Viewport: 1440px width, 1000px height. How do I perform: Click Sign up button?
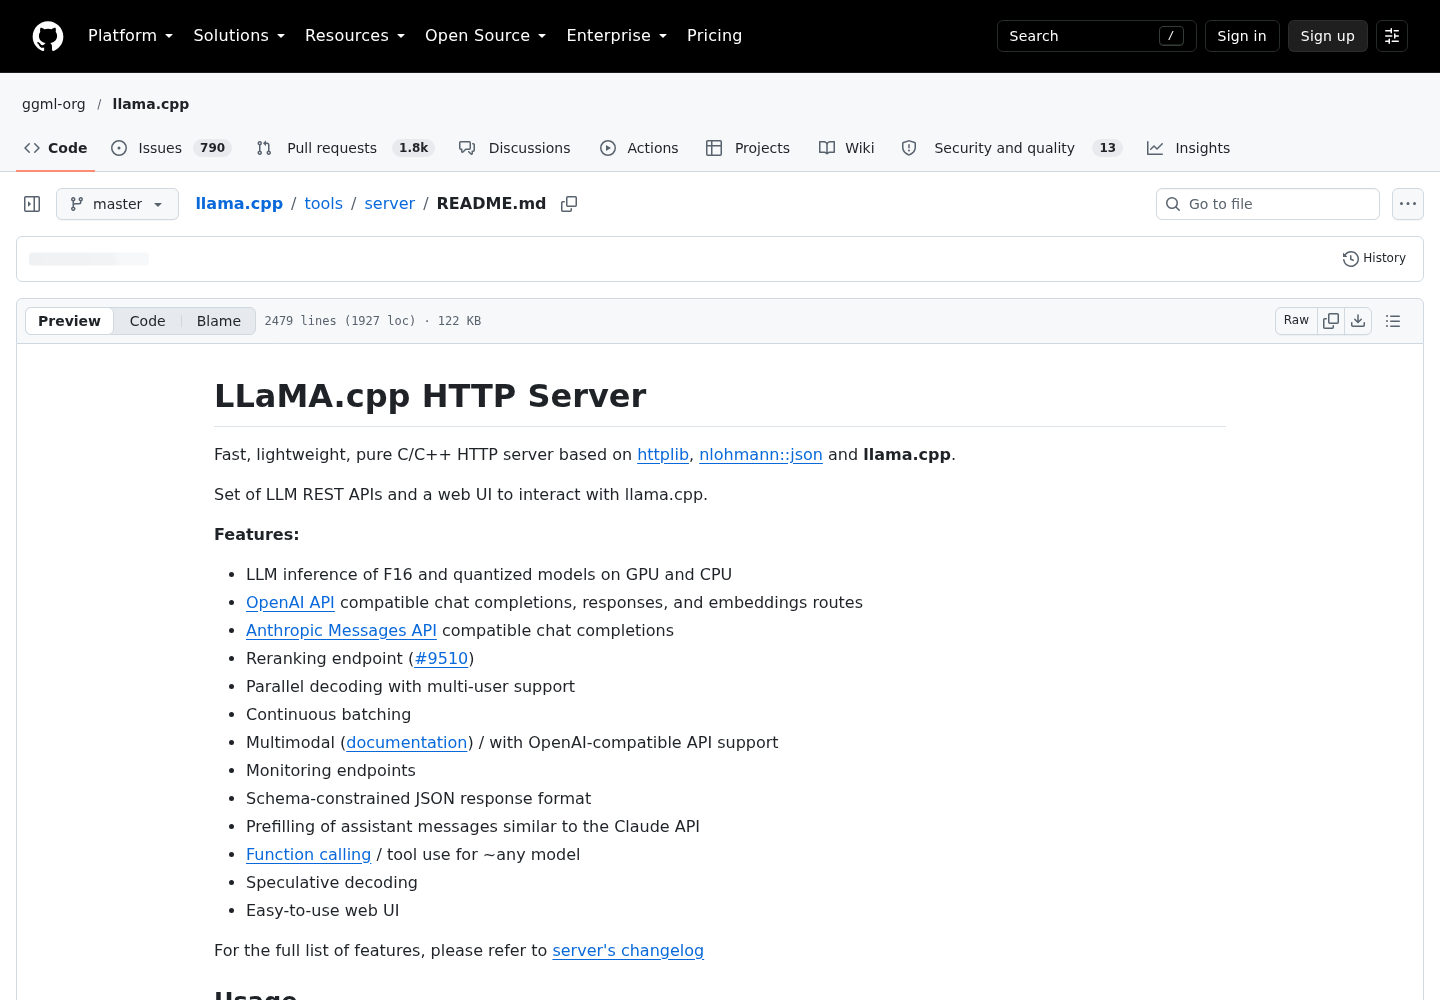pos(1327,36)
